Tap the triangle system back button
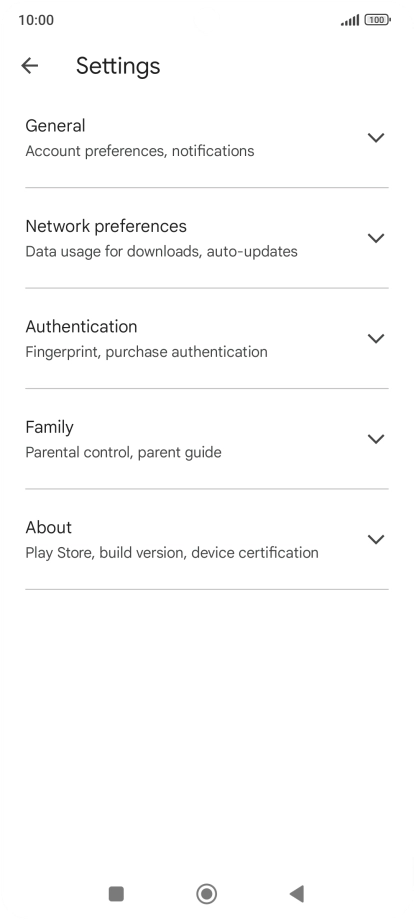414x920 pixels. point(297,894)
